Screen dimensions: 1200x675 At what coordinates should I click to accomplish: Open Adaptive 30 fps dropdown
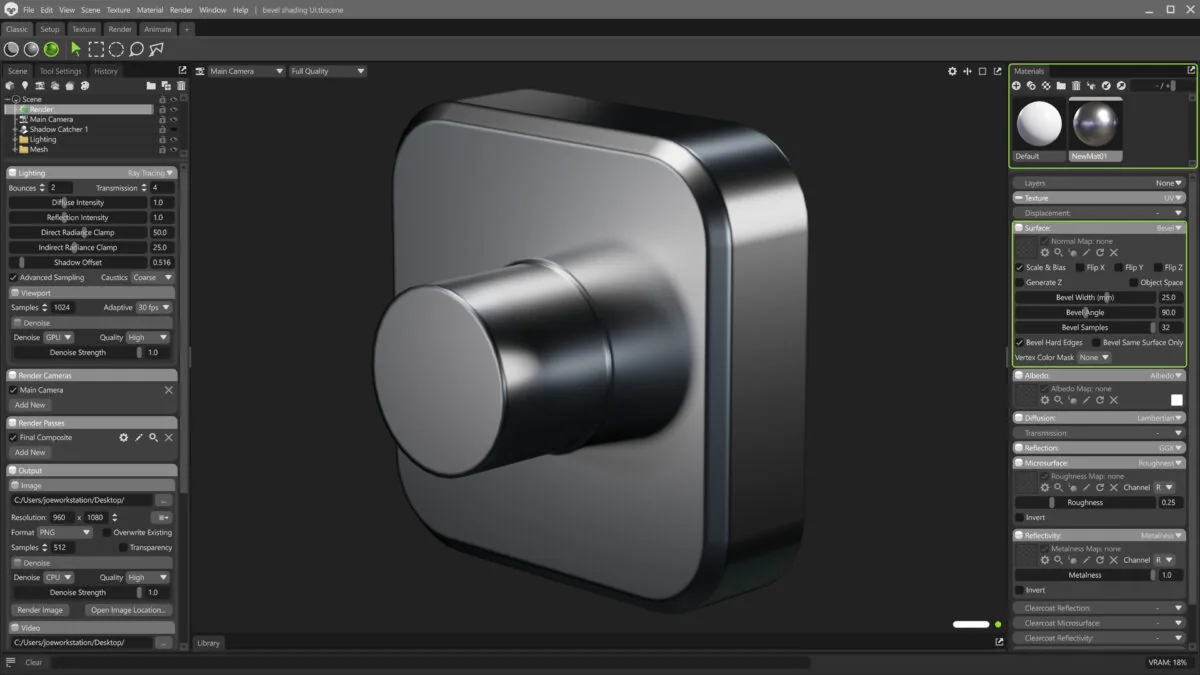pos(153,308)
